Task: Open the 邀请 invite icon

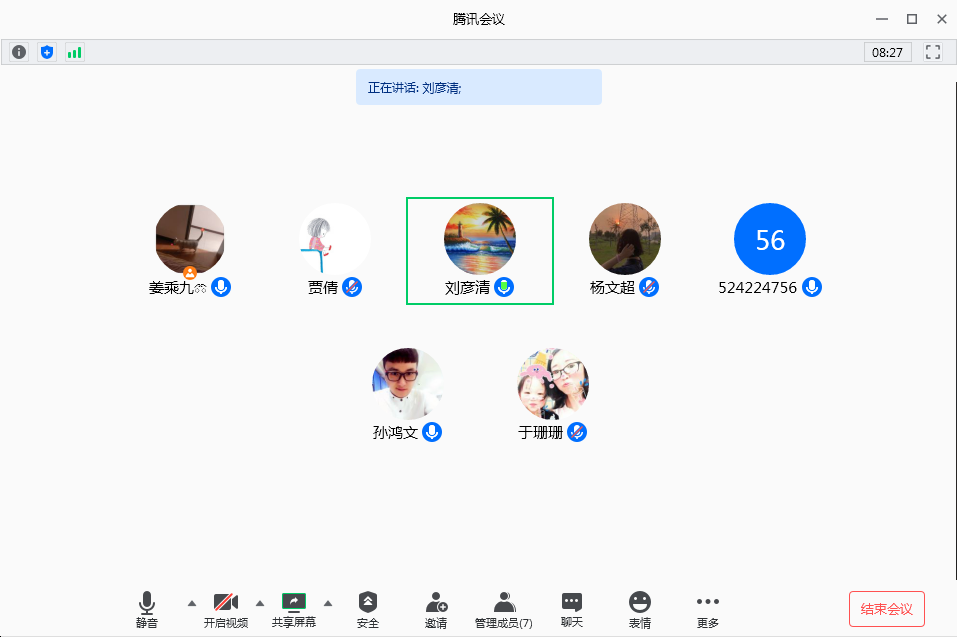Action: tap(436, 609)
